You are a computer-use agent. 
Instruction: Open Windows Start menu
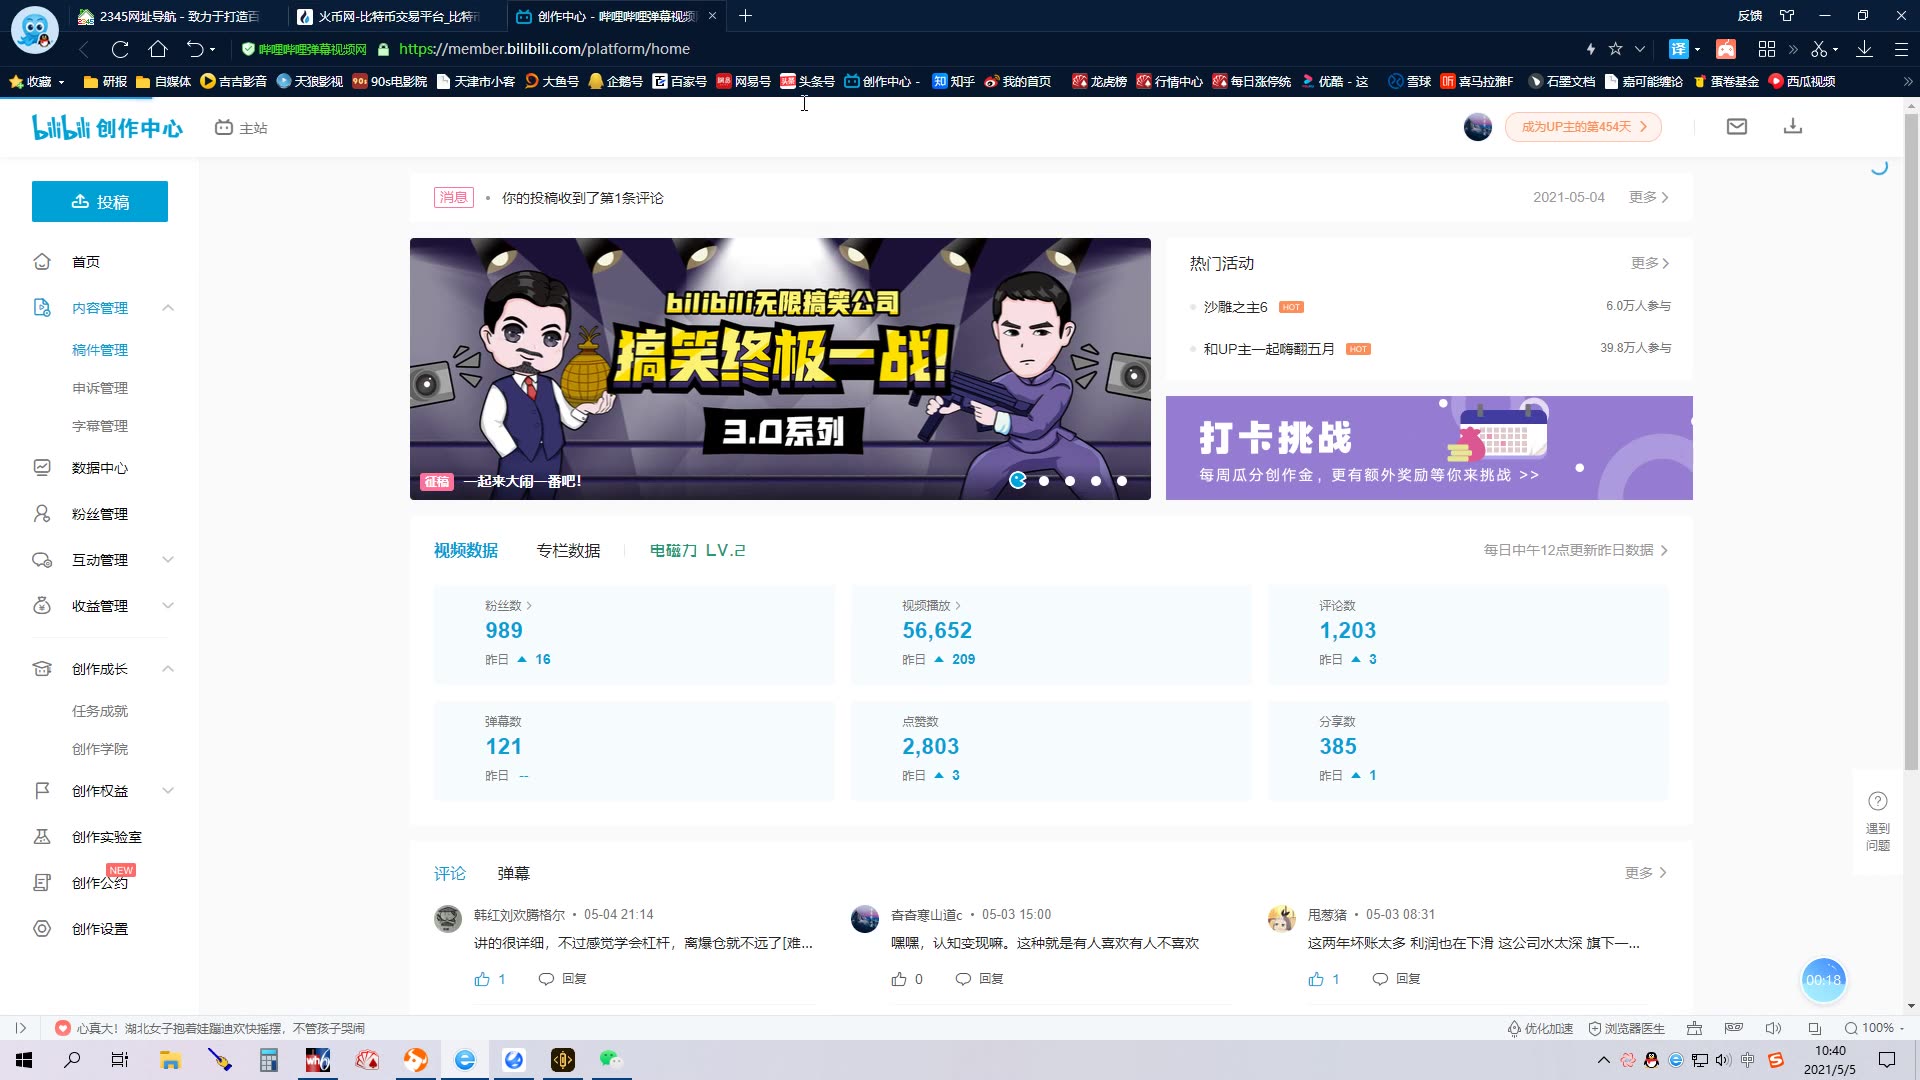click(24, 1060)
